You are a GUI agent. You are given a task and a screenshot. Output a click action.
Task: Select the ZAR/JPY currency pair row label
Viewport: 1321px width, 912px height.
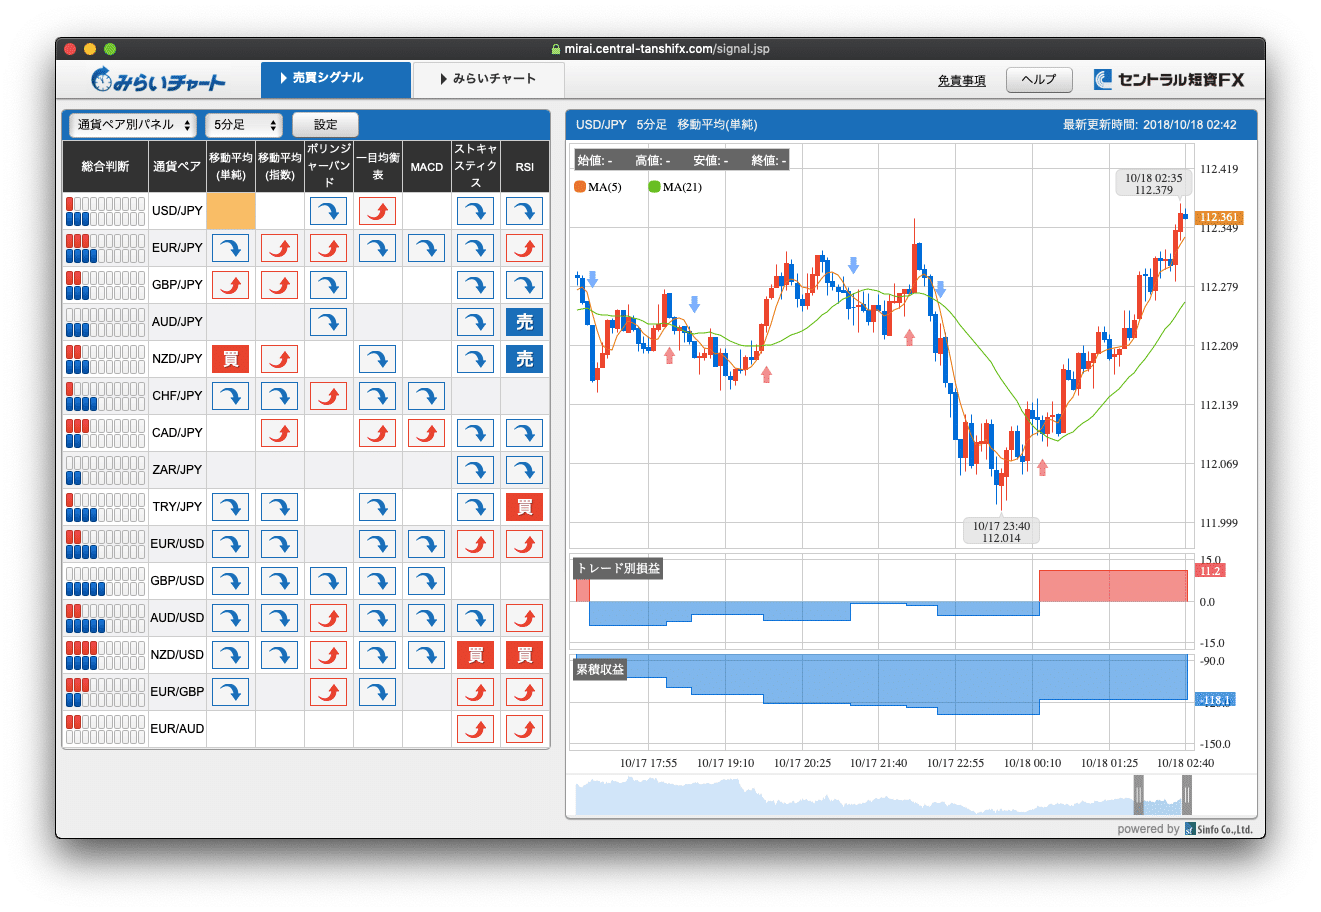177,470
